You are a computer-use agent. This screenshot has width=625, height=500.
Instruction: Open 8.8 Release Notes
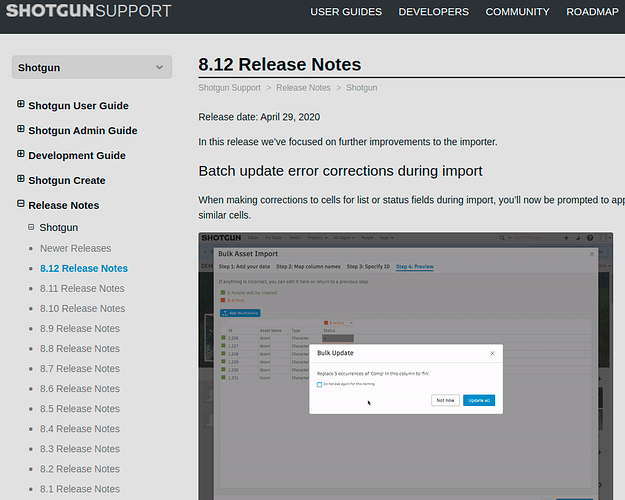coord(80,348)
